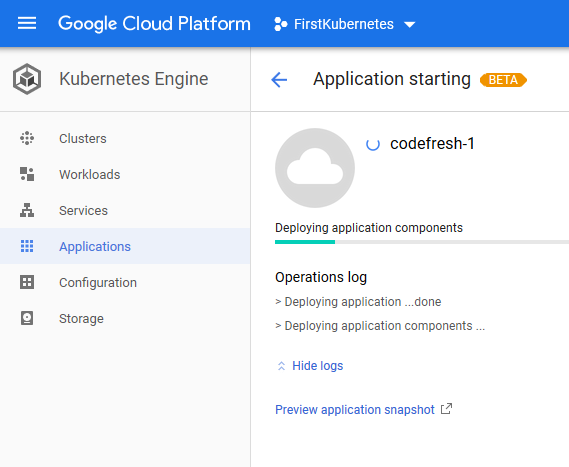Click the Storage disk icon

[27, 318]
